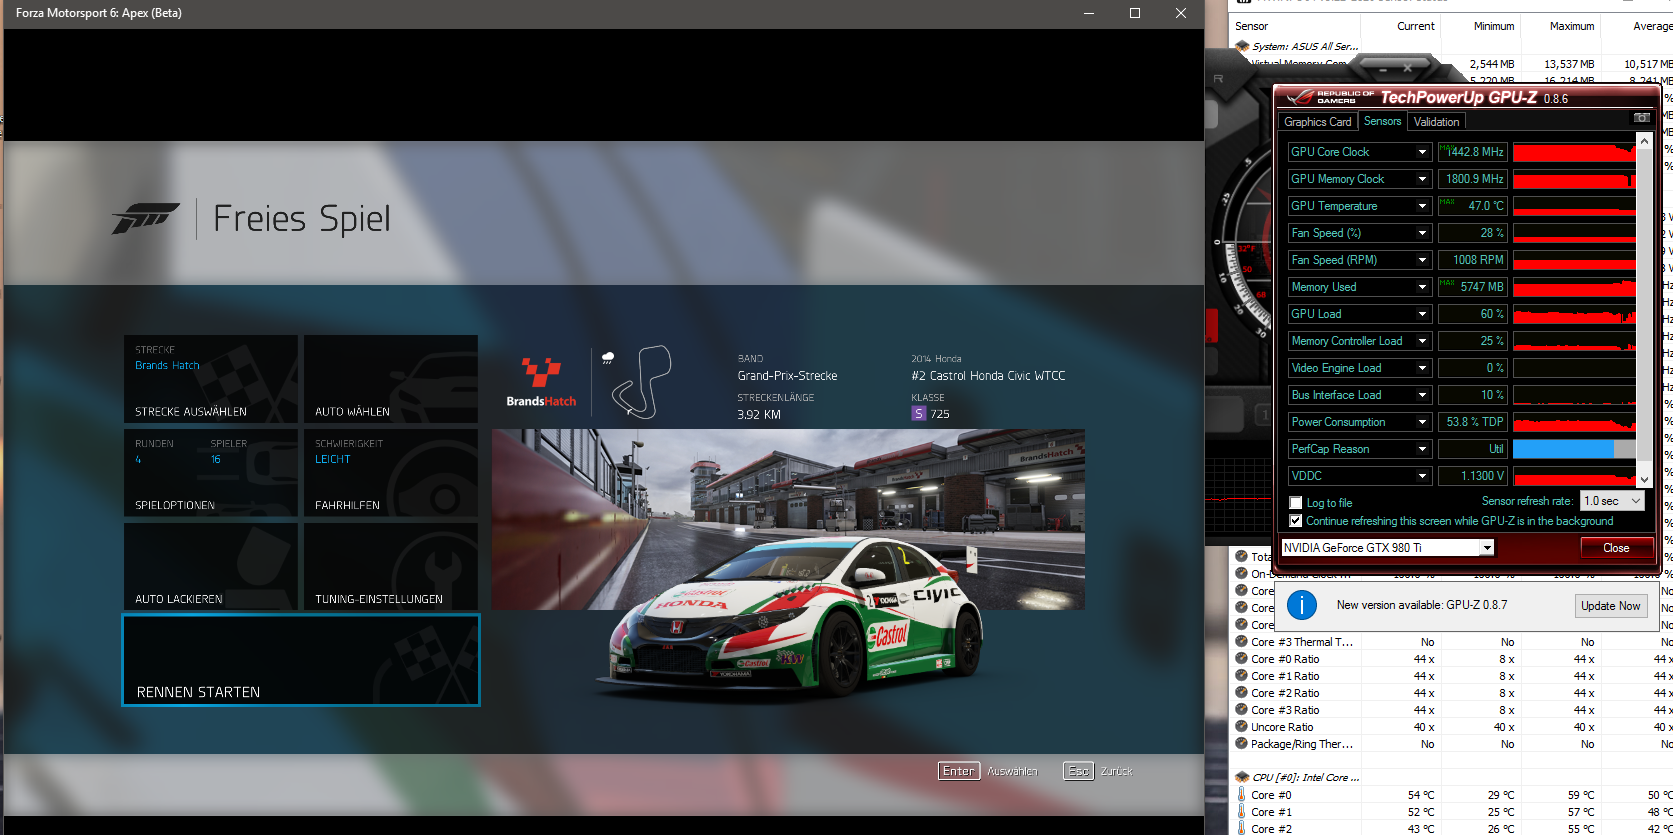
Task: Switch to the Graphics Card tab
Action: (x=1317, y=122)
